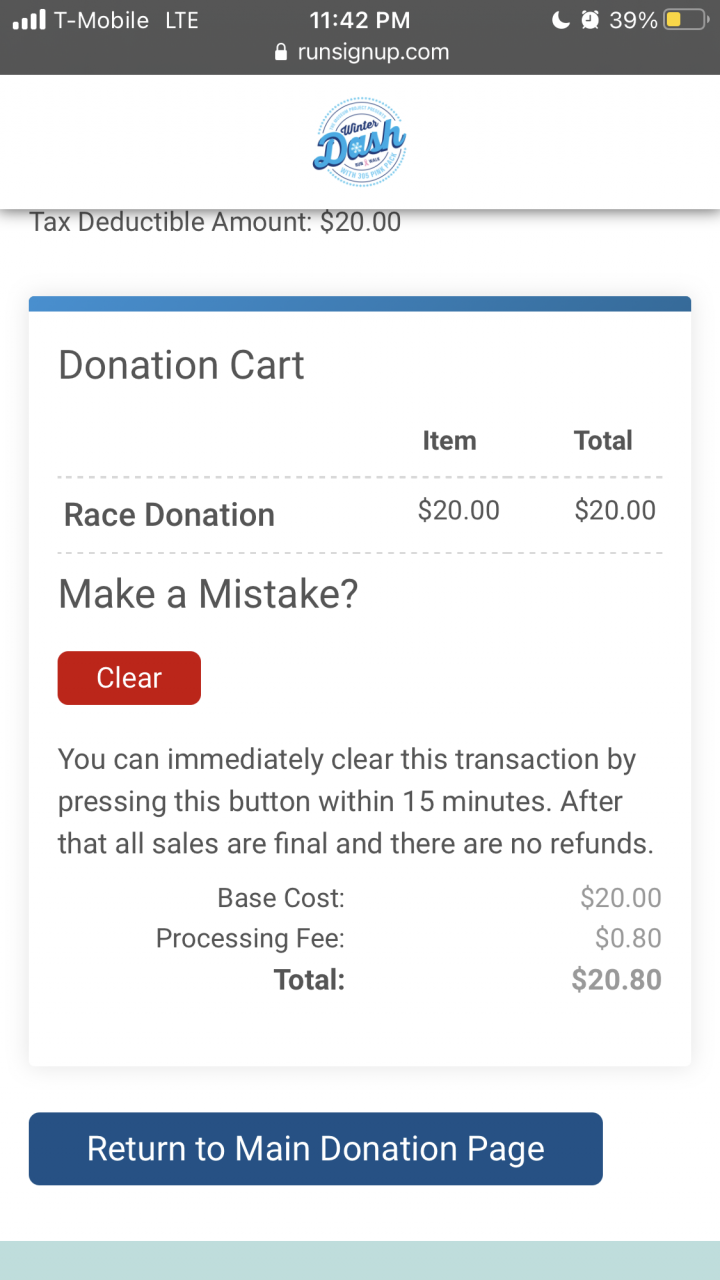Tap the Donation Cart heading

click(181, 365)
